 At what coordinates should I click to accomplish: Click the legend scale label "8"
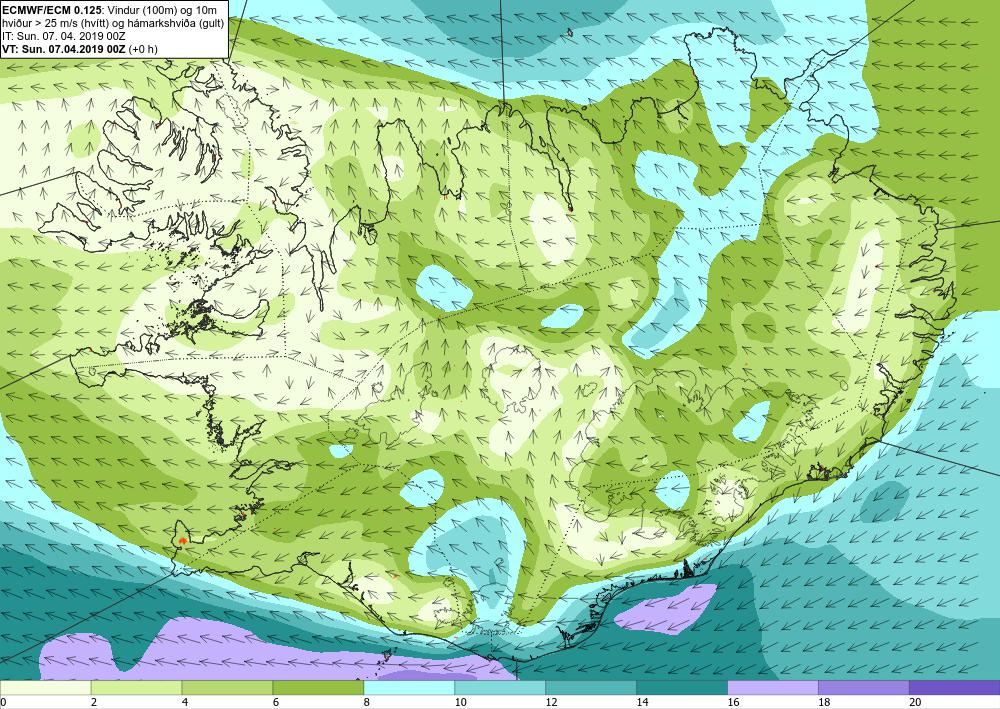point(367,702)
